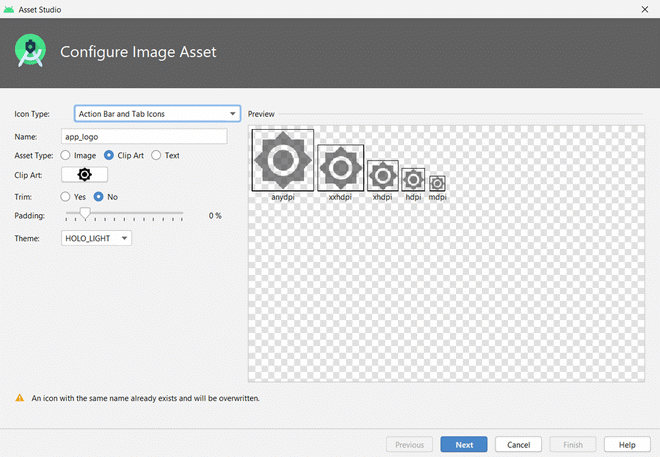
Task: Click the yellow warning icon
Action: [x=19, y=398]
